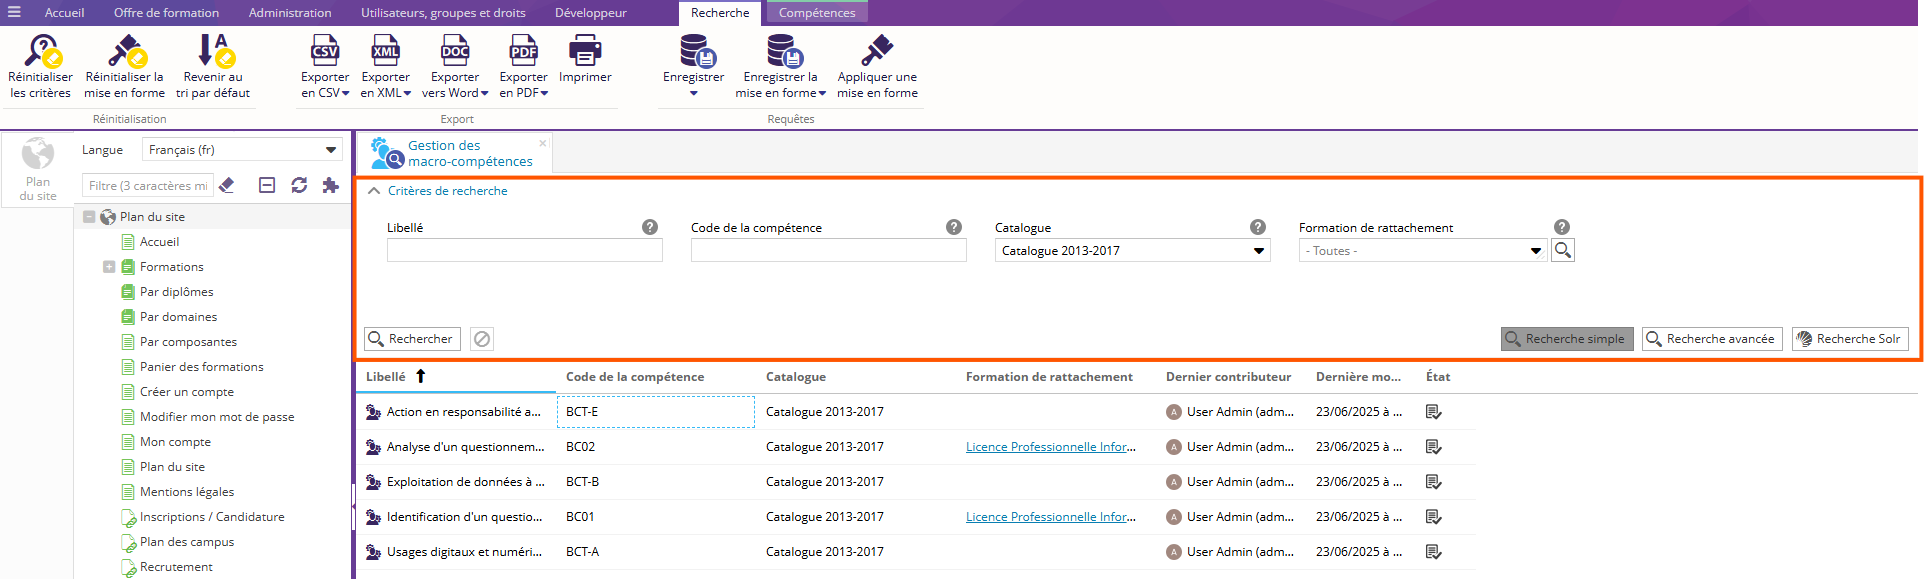Viewport: 1924px width, 579px height.
Task: Click the help icon next to Libellé
Action: coord(650,227)
